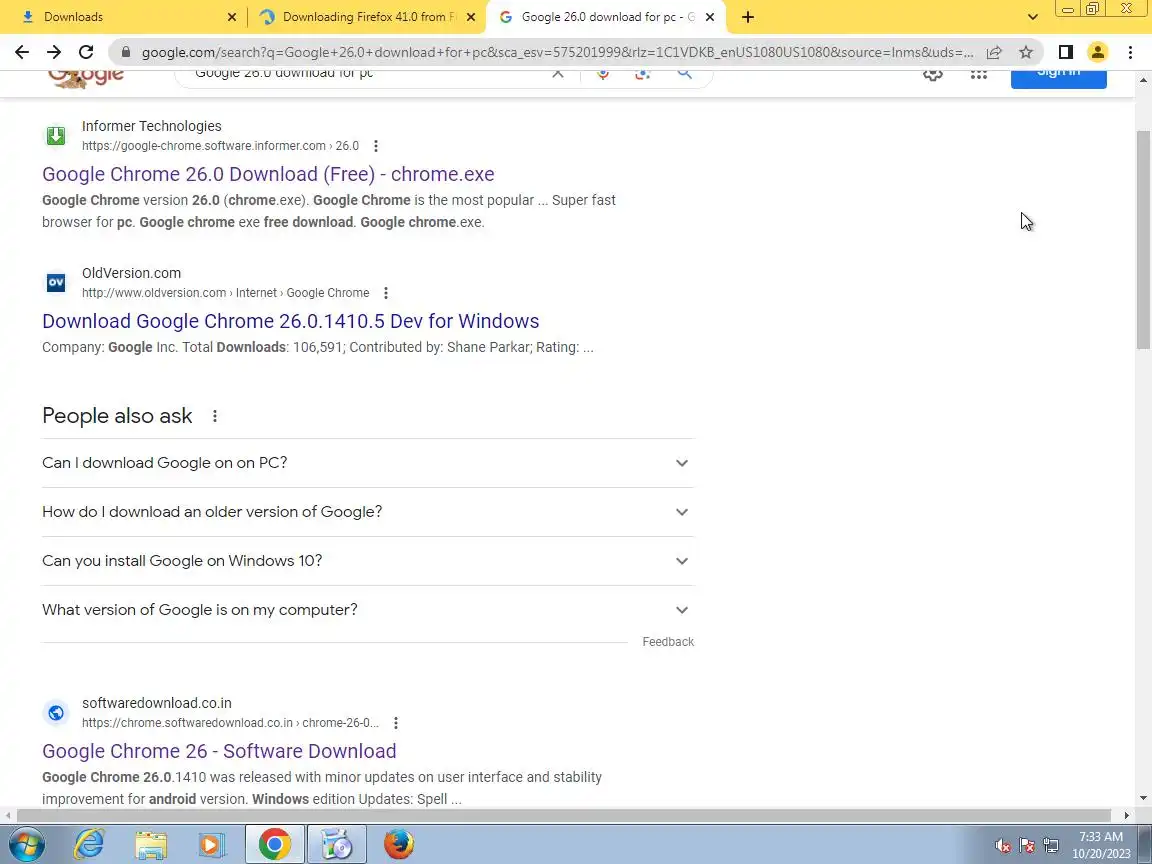Click the network status tray icon
Image resolution: width=1152 pixels, height=864 pixels.
click(x=1051, y=846)
